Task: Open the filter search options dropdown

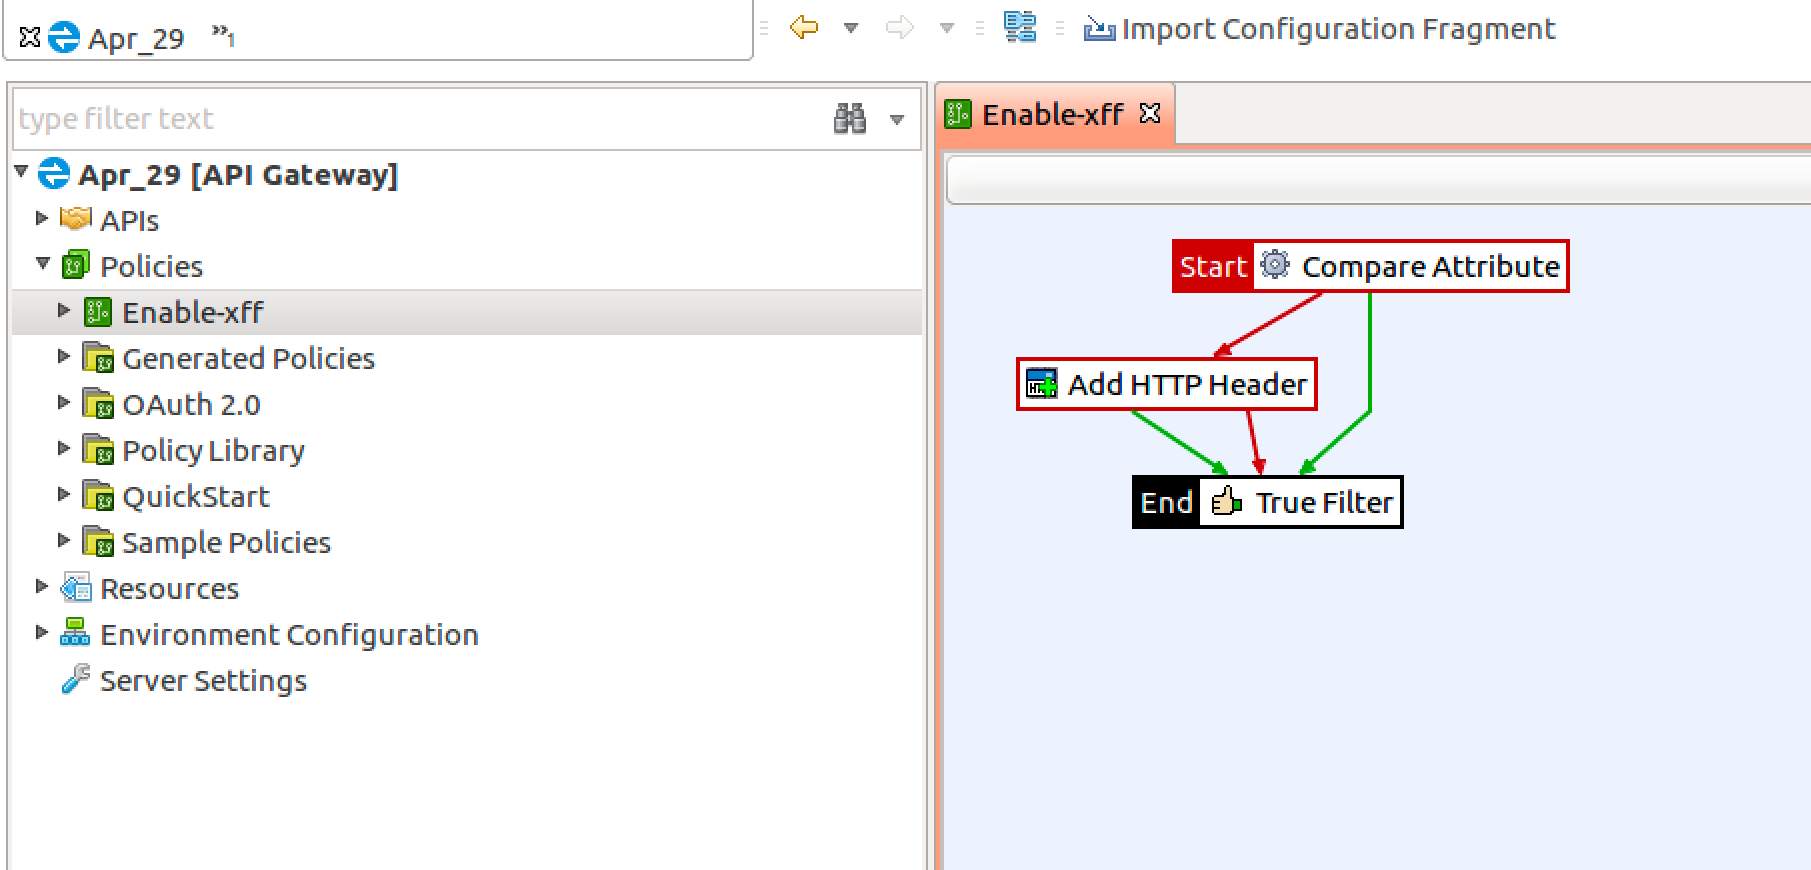Action: [x=897, y=120]
